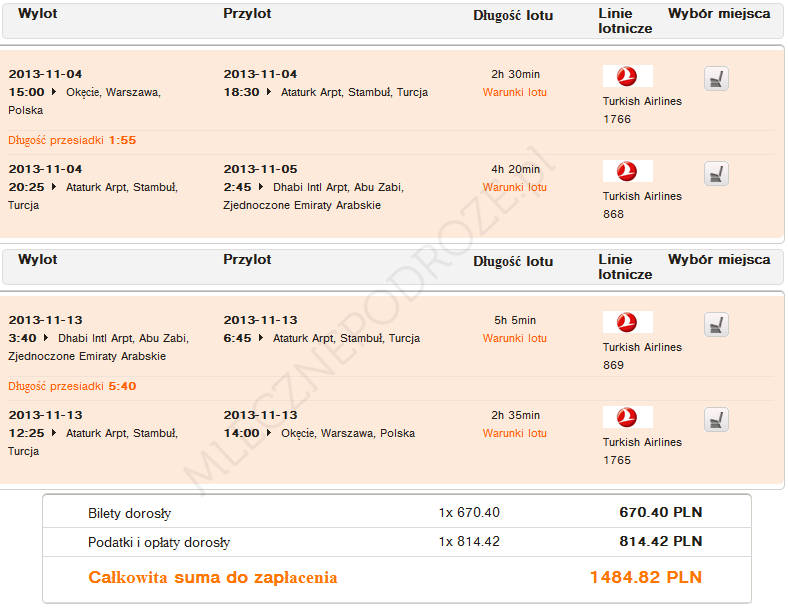
Task: Open seat selection for flight 869
Action: coord(716,325)
